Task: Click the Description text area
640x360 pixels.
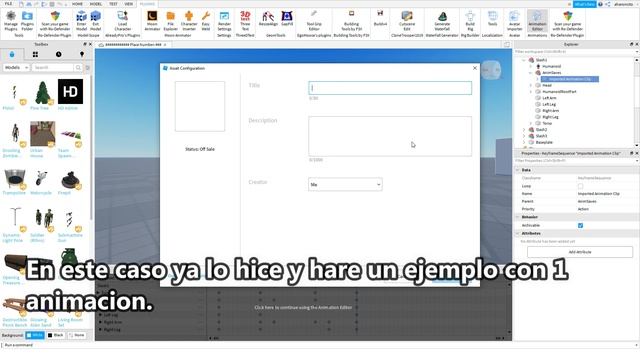Action: [x=390, y=136]
